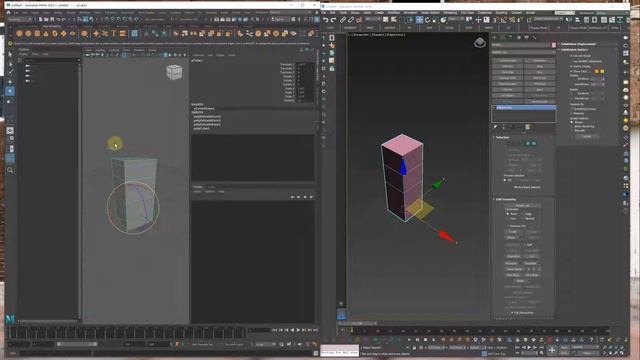Screen dimensions: 640x360
Task: Pick the Select tool in Maya's toolbox
Action: tap(10, 54)
